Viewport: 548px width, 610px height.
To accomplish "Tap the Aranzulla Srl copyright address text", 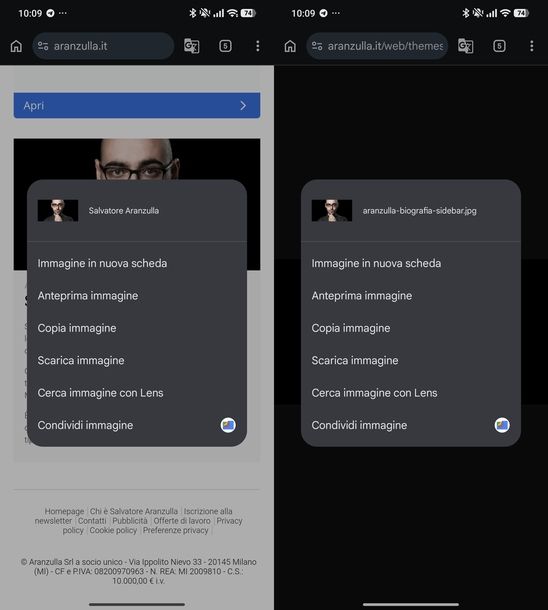I will pyautogui.click(x=138, y=571).
